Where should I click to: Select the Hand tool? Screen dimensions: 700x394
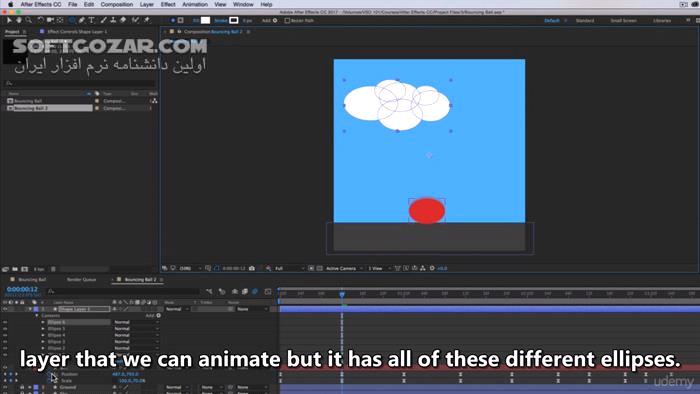pyautogui.click(x=19, y=20)
